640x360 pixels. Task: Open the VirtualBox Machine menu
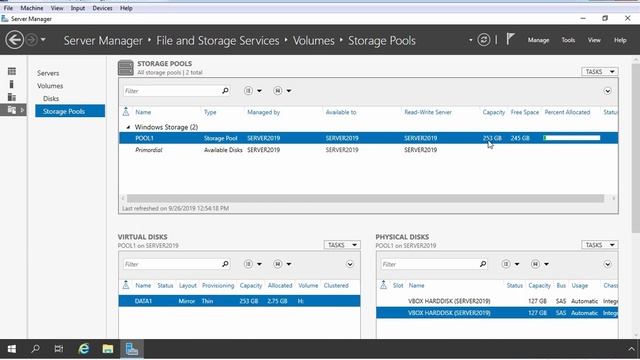32,8
